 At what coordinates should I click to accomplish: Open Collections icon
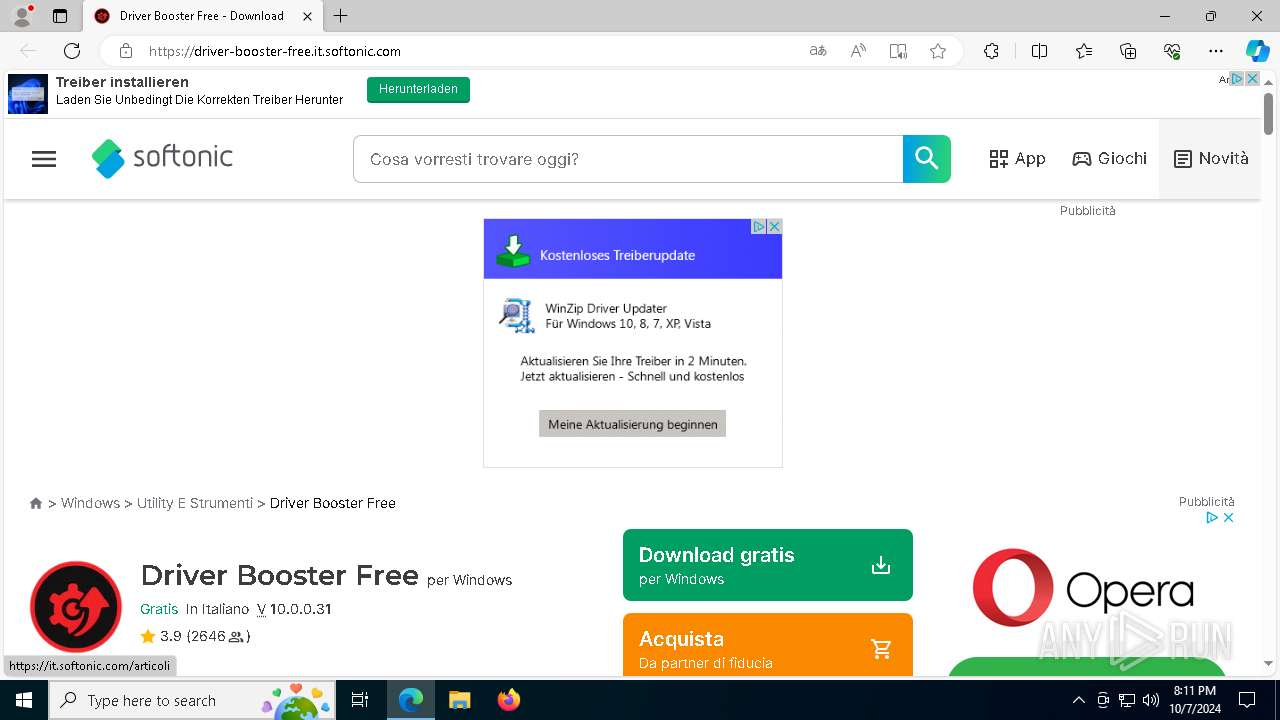(x=1128, y=51)
